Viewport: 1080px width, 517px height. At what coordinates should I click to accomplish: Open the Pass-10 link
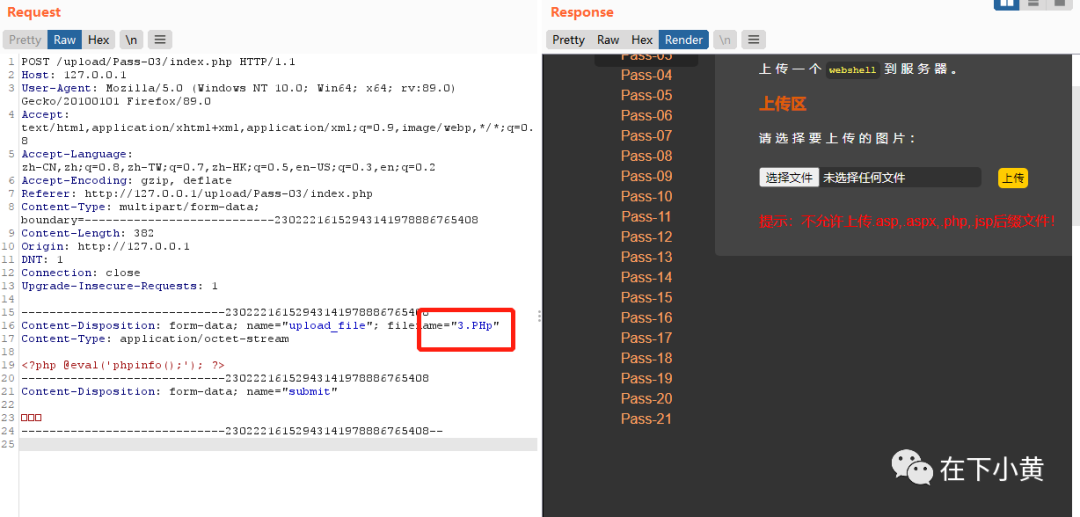point(646,196)
